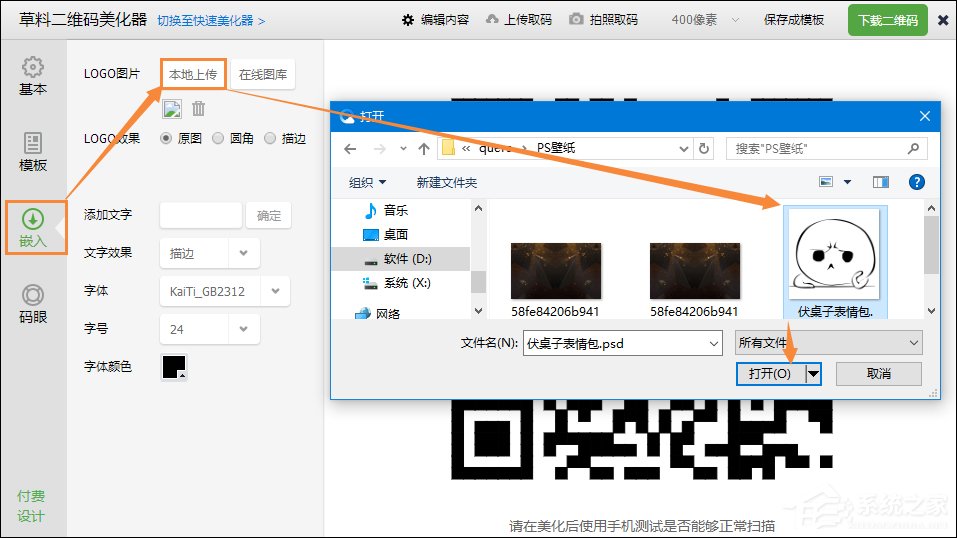Toggle the preview pane icon
The image size is (957, 538).
(880, 182)
